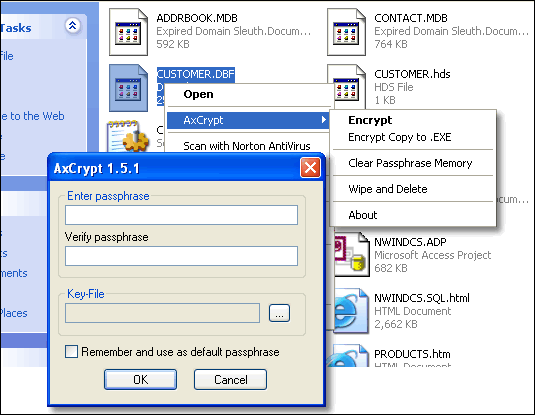Select AxCrypt in the context menu

point(248,120)
